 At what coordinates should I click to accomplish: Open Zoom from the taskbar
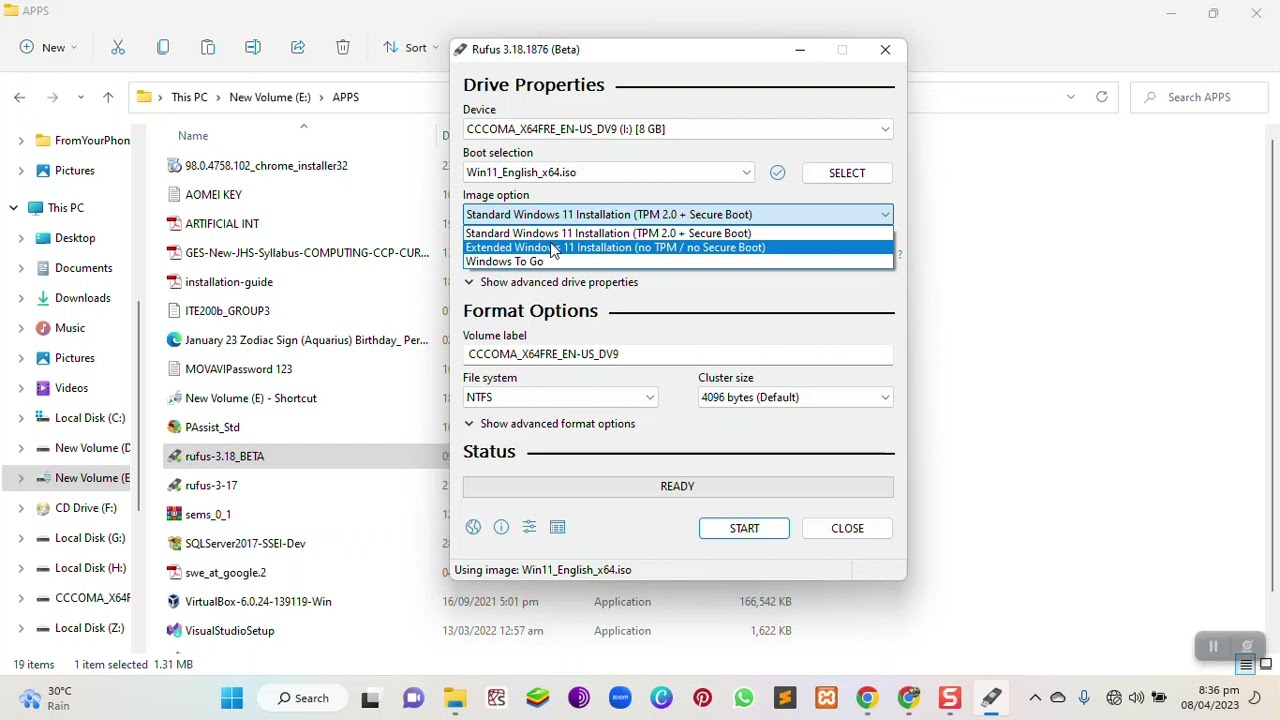(x=620, y=698)
